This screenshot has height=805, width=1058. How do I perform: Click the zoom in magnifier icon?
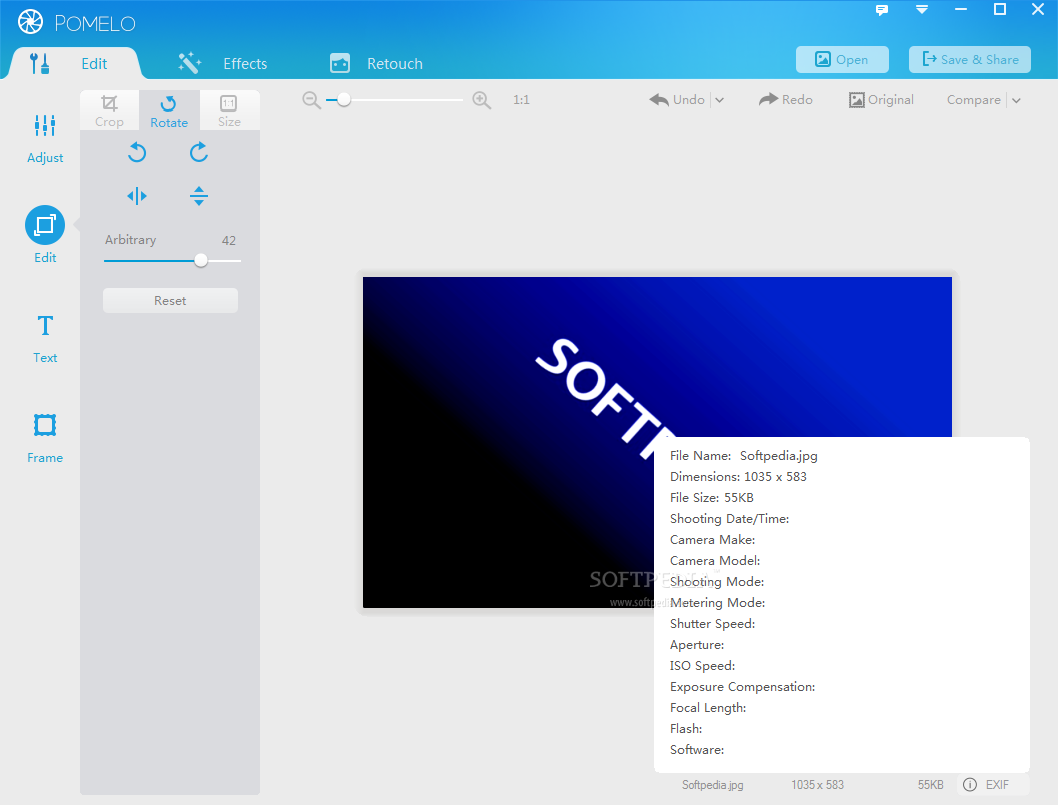tap(482, 100)
